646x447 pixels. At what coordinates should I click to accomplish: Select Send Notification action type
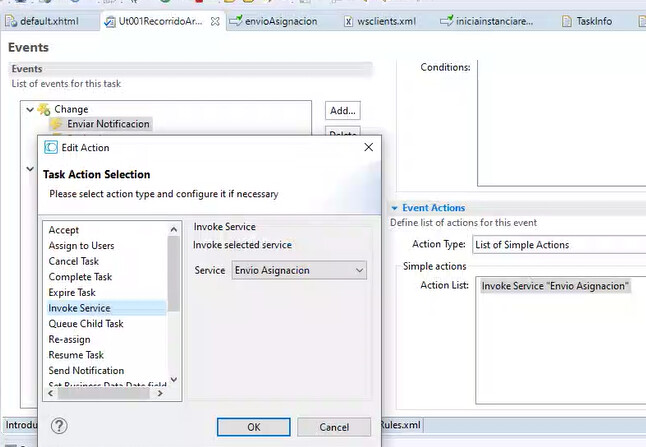click(x=86, y=371)
